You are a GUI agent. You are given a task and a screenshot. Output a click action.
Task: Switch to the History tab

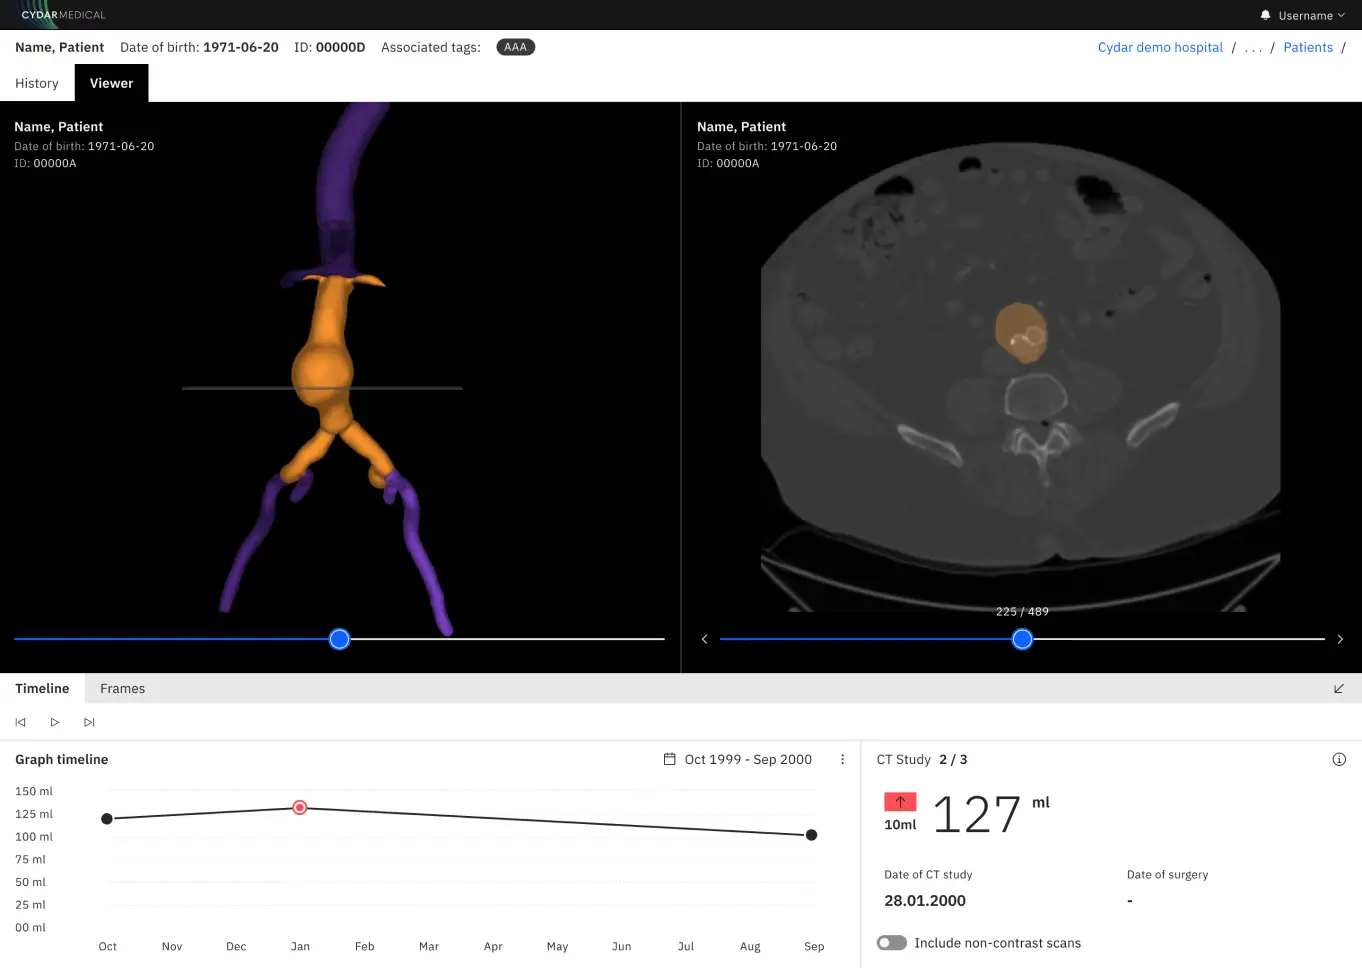37,83
